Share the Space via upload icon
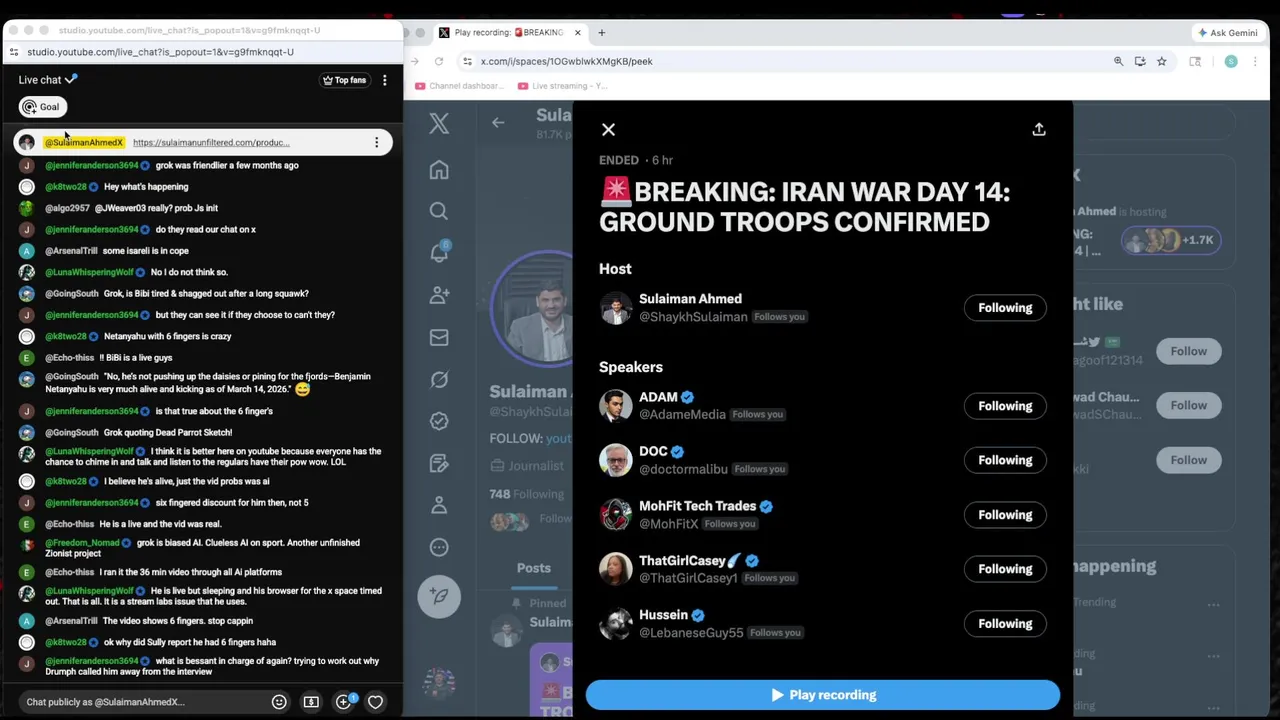1280x720 pixels. [x=1039, y=129]
